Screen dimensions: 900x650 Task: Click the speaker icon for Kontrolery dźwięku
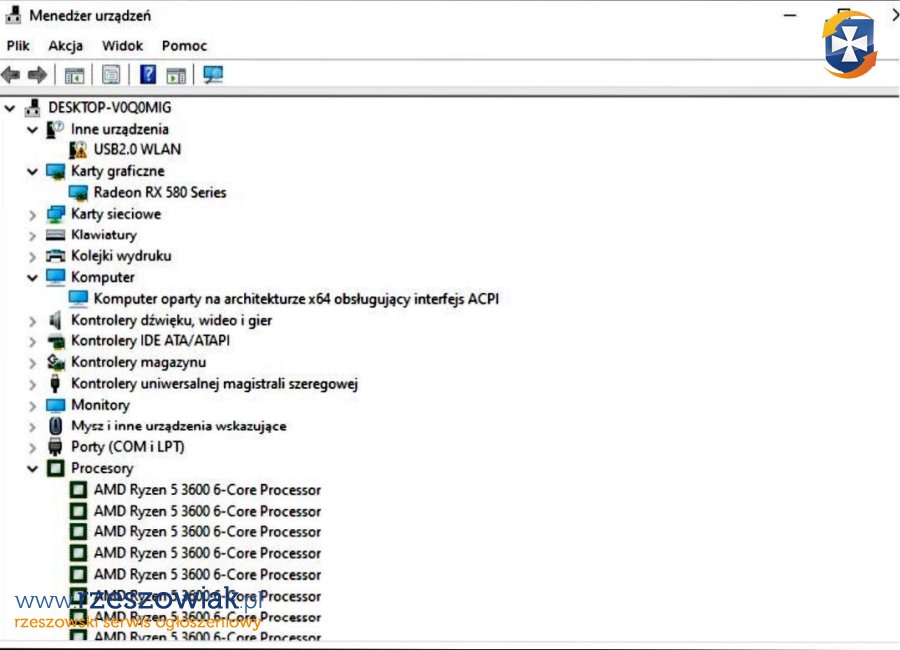[x=55, y=320]
